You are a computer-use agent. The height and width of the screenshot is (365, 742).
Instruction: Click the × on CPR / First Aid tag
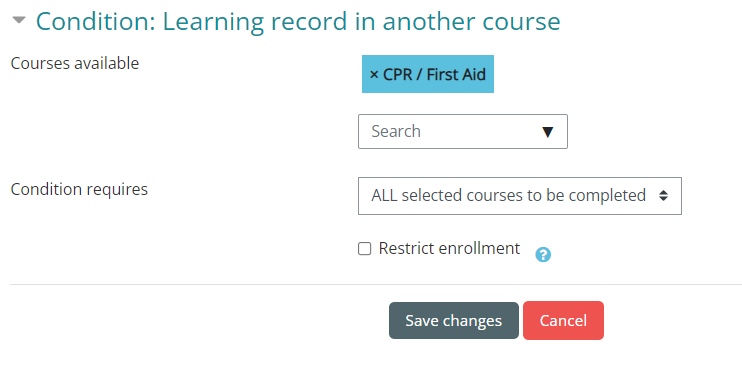(374, 74)
